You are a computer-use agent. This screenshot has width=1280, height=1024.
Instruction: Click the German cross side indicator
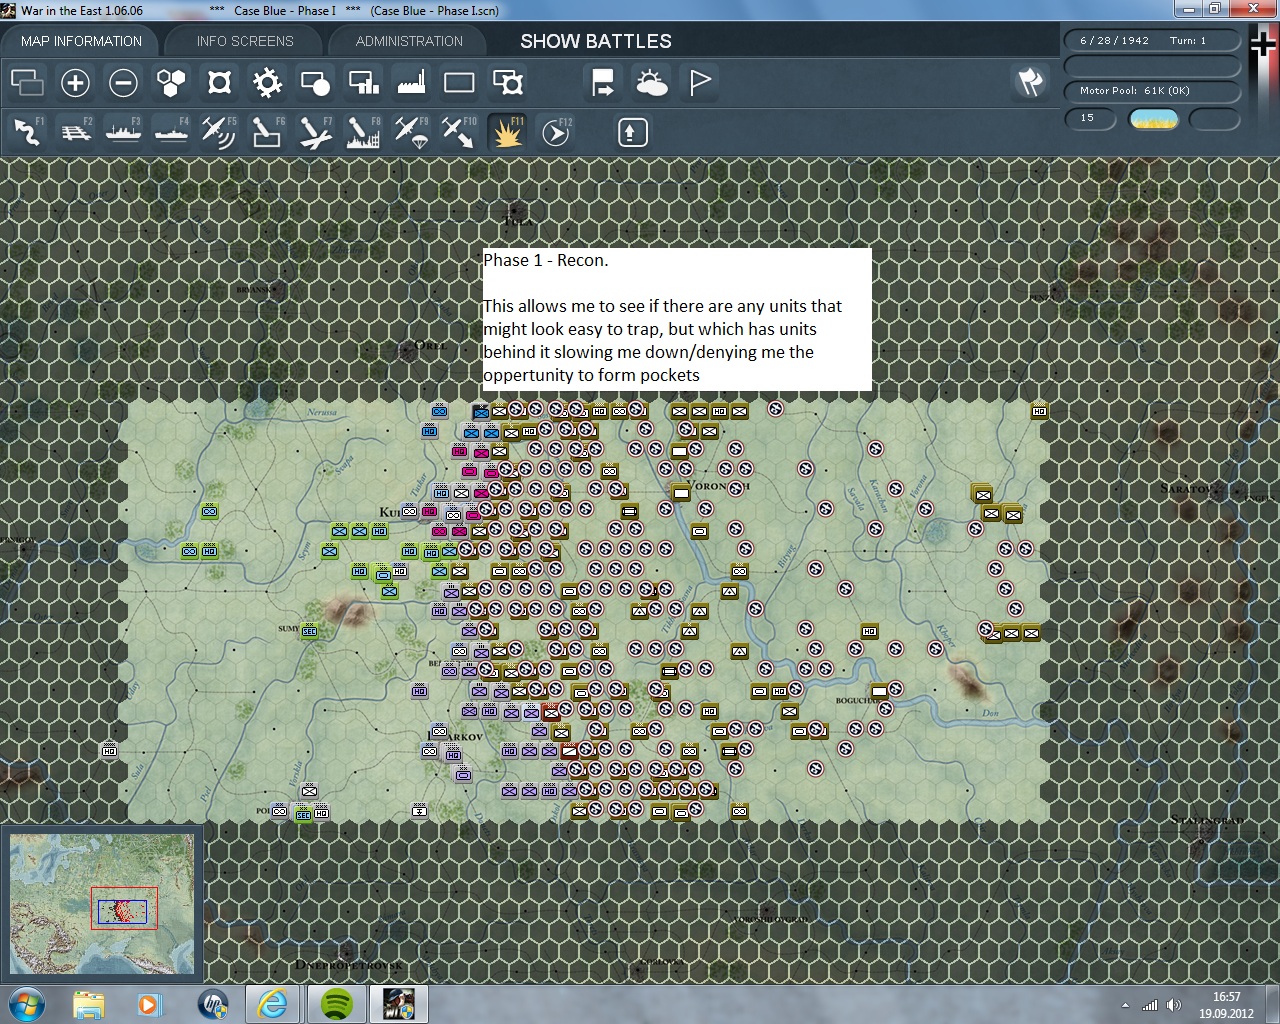[1263, 45]
